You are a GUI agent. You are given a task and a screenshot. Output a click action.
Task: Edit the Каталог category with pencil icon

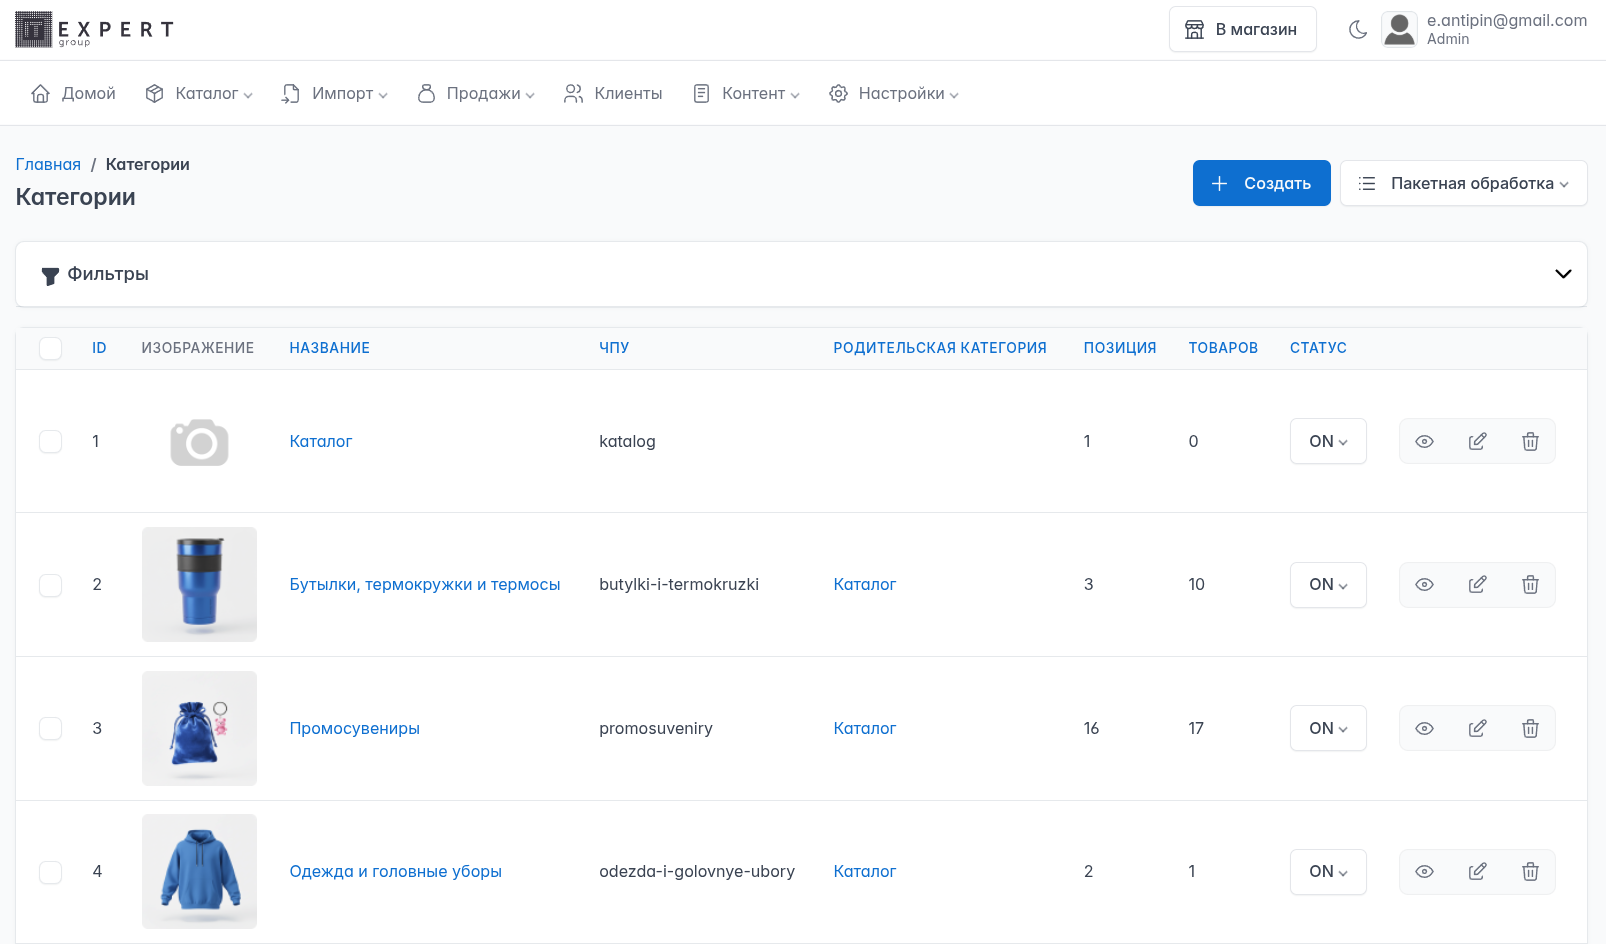pyautogui.click(x=1477, y=441)
